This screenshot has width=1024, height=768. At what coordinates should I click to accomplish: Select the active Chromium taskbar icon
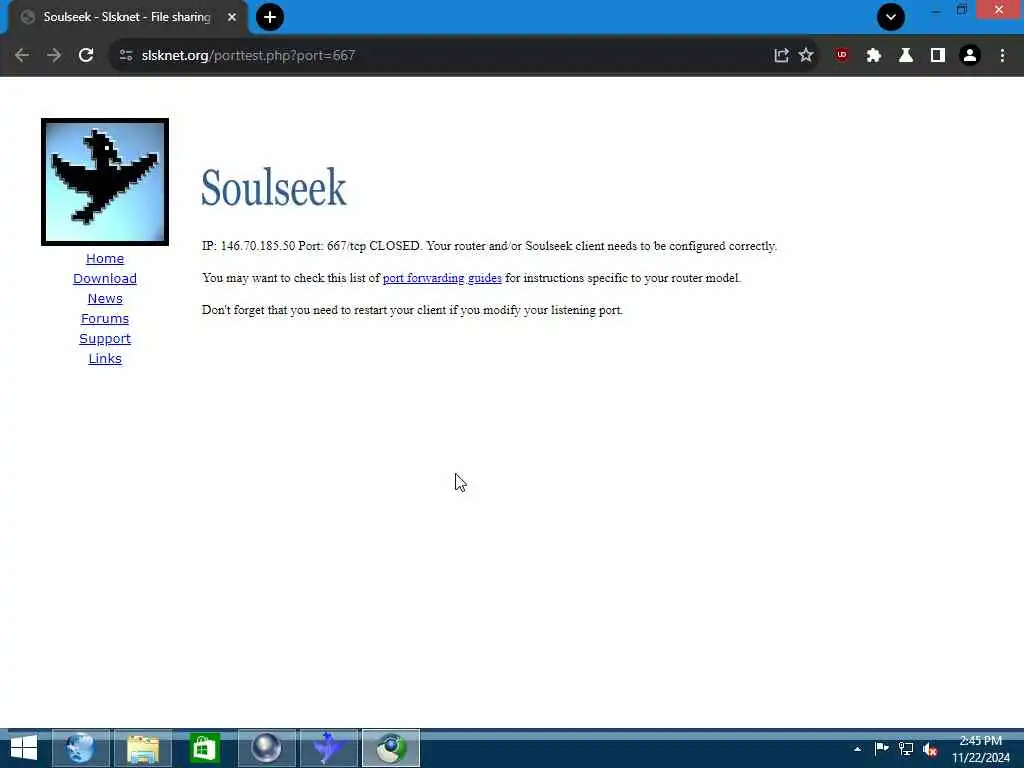[x=391, y=748]
